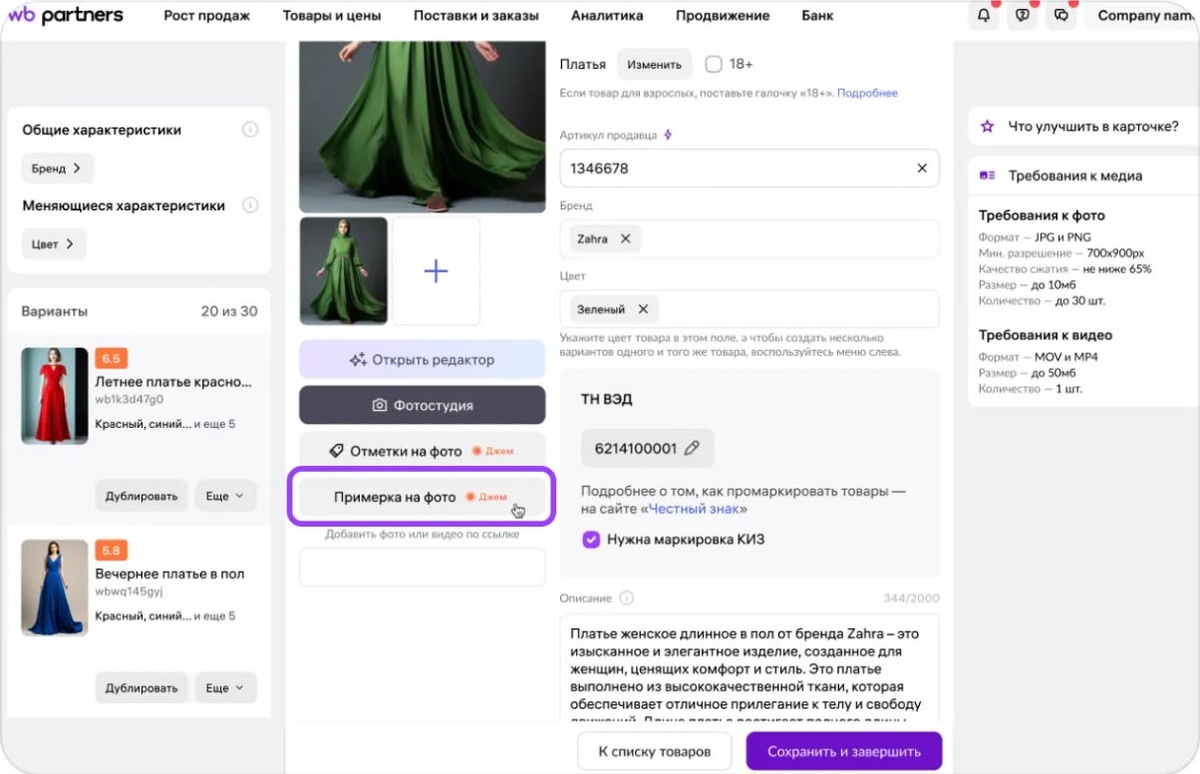1200x774 pixels.
Task: Click the photo or video link input
Action: click(422, 567)
